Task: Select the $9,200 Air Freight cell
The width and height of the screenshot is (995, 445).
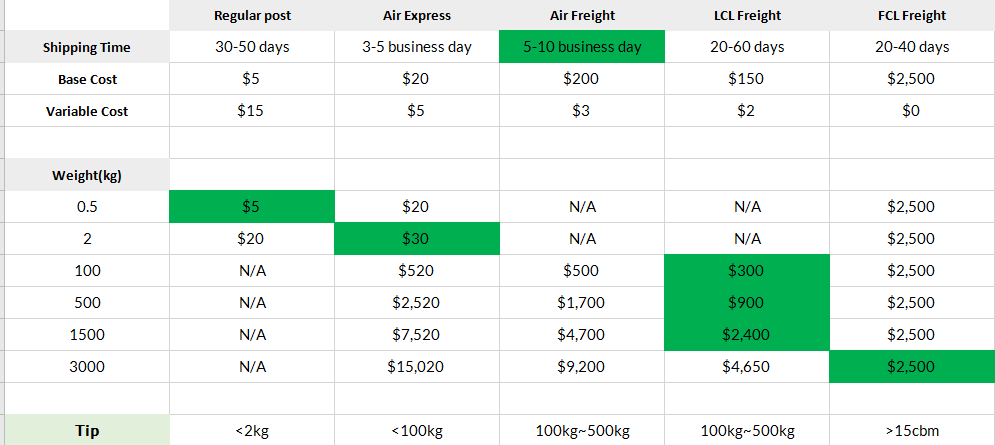Action: [x=582, y=366]
